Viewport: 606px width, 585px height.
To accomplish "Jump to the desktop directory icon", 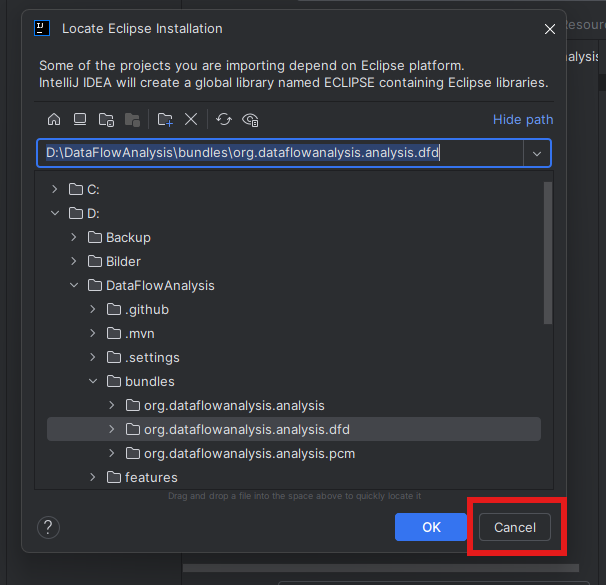I will click(80, 119).
